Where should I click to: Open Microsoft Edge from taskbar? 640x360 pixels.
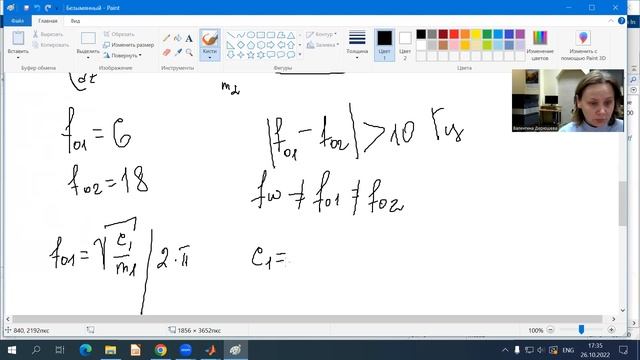coord(86,350)
